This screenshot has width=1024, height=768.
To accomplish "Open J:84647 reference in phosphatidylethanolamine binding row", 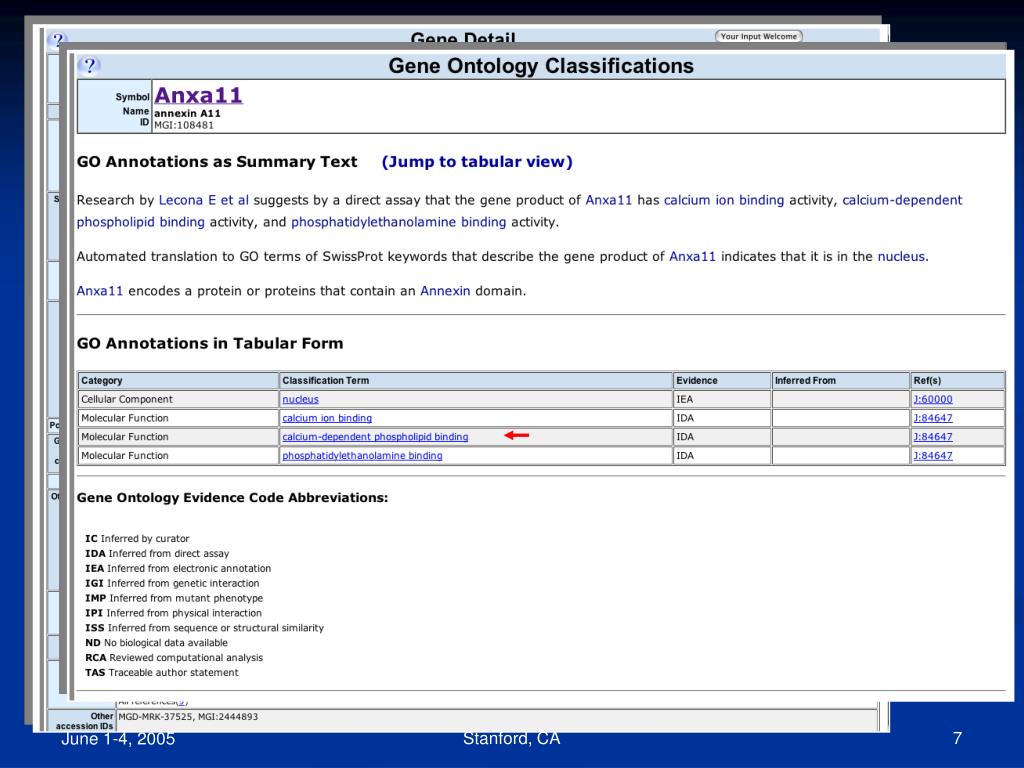I will [933, 456].
